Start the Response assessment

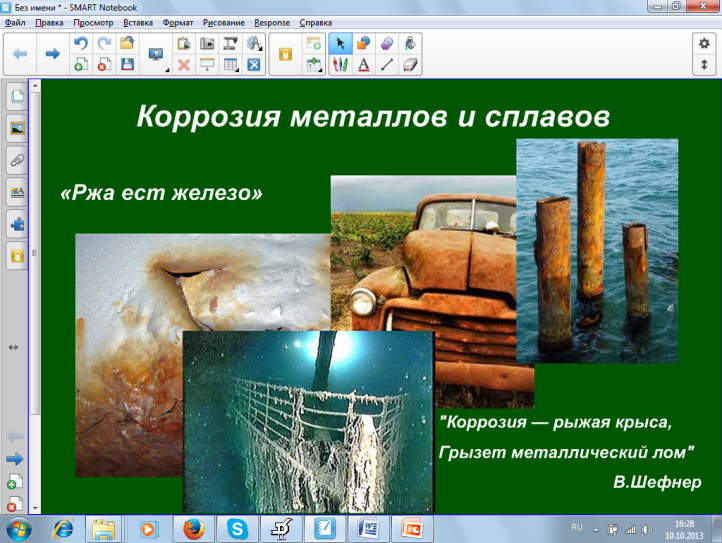[314, 43]
